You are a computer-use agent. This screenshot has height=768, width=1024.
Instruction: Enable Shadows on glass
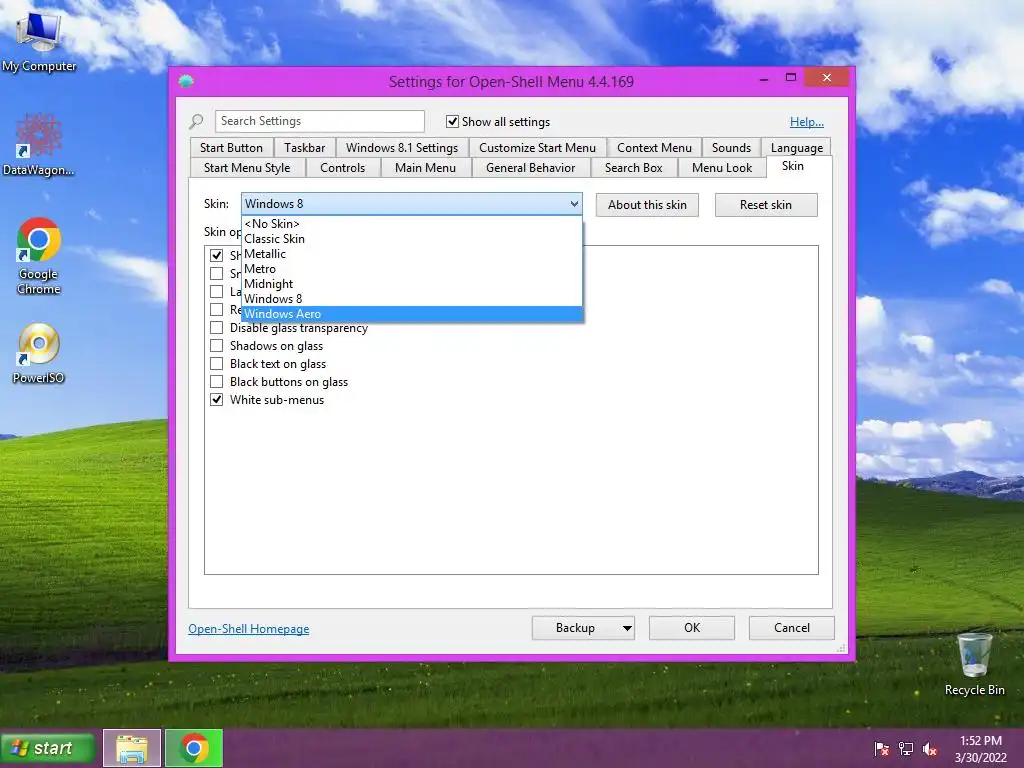click(x=216, y=346)
